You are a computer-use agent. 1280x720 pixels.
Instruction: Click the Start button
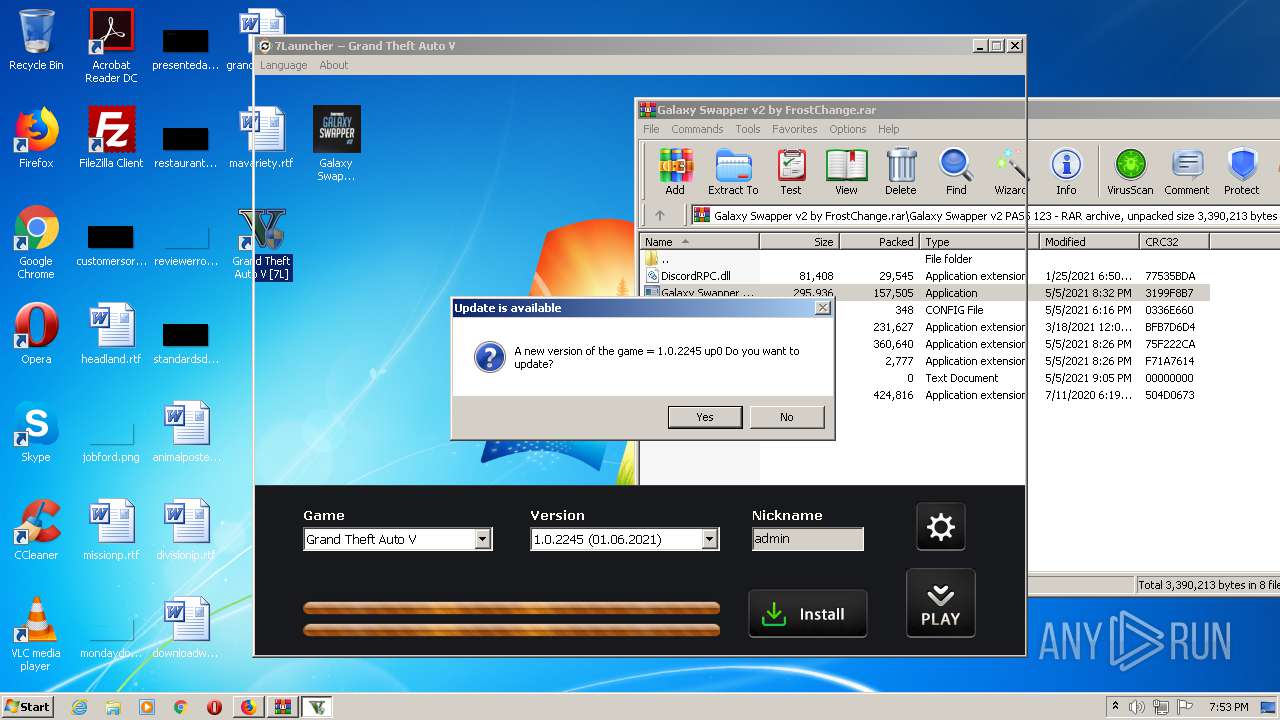(27, 706)
